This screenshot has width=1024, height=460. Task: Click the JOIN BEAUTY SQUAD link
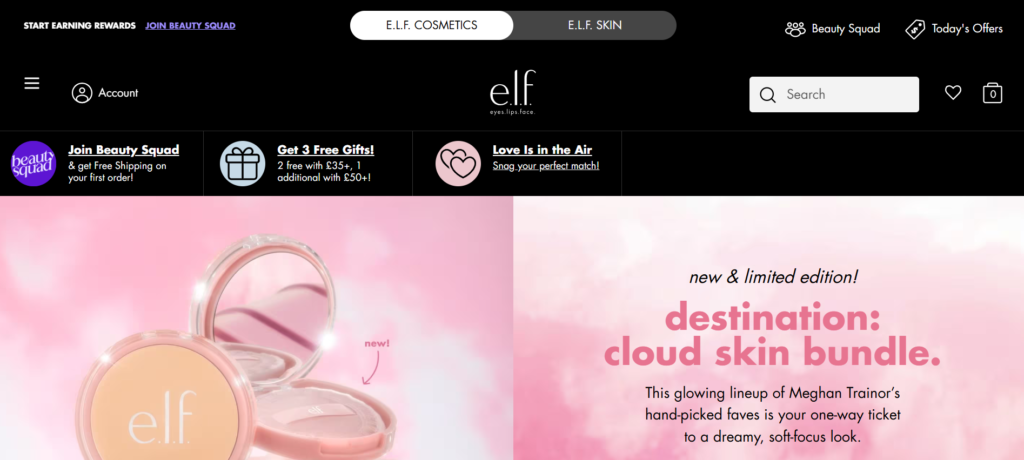tap(190, 26)
